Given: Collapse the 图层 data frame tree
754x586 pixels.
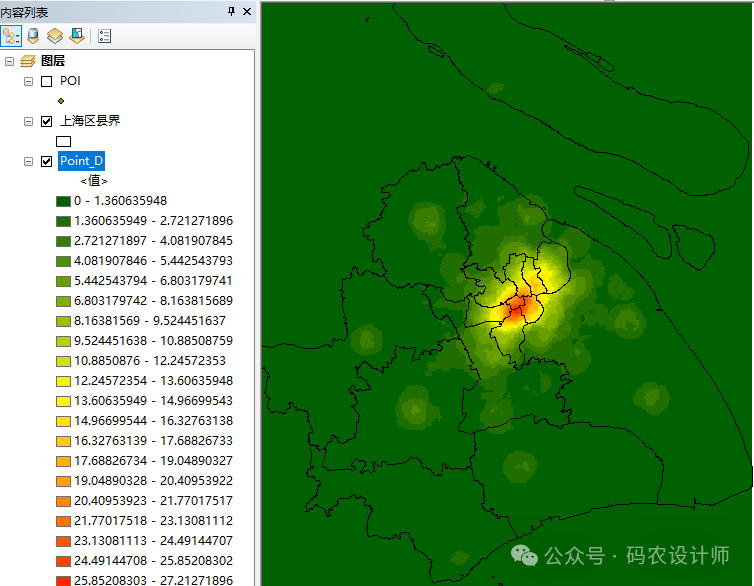Looking at the screenshot, I should coord(10,61).
